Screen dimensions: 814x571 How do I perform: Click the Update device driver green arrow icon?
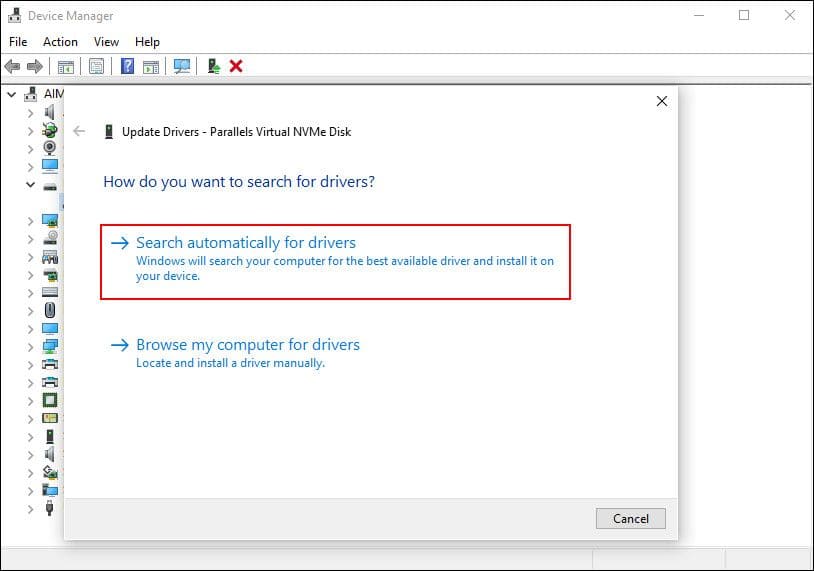click(x=213, y=66)
